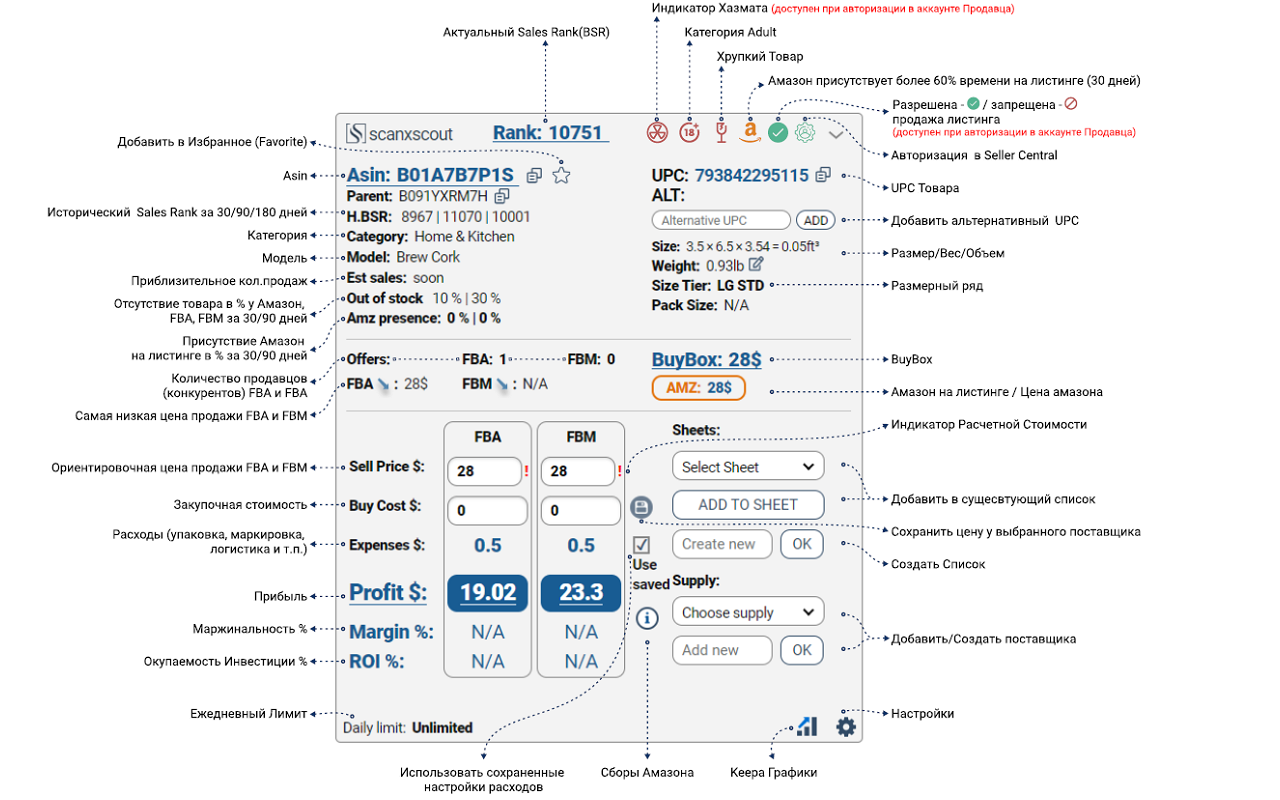The width and height of the screenshot is (1280, 800).
Task: Open the Choose supply dropdown
Action: click(748, 611)
